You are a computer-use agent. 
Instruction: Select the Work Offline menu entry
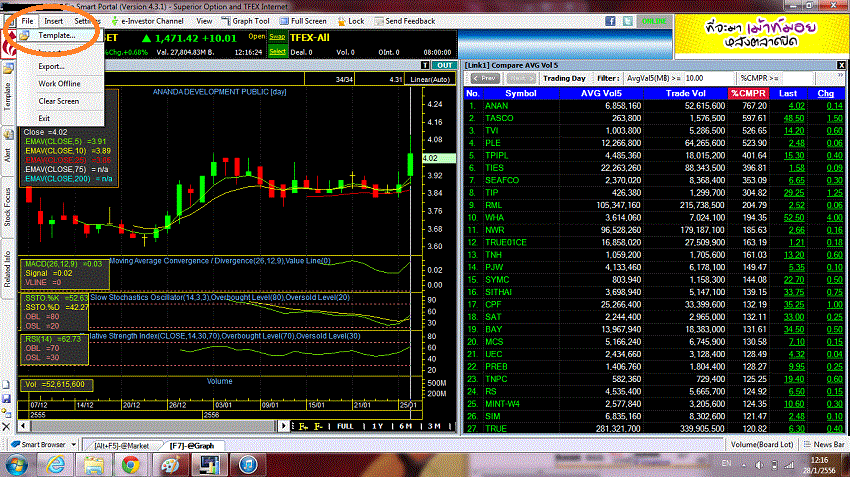(59, 83)
